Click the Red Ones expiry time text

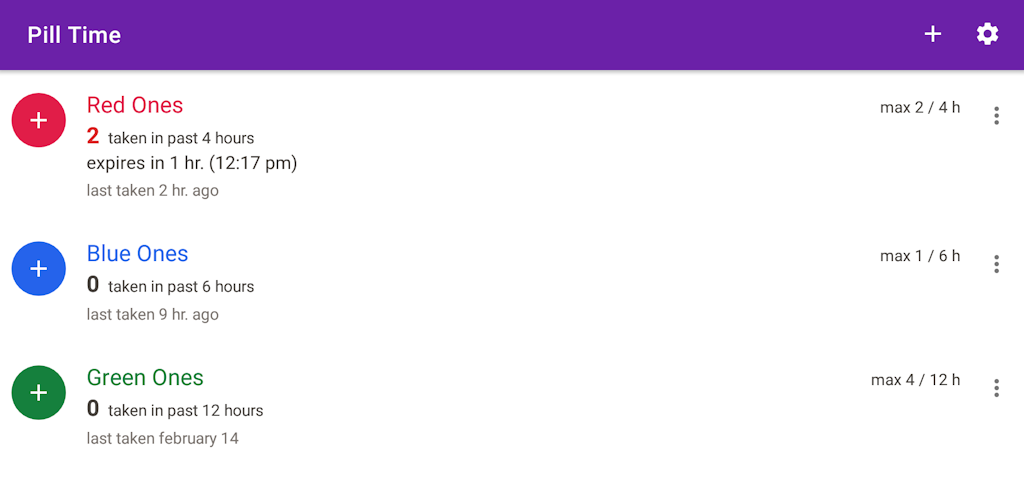click(192, 163)
